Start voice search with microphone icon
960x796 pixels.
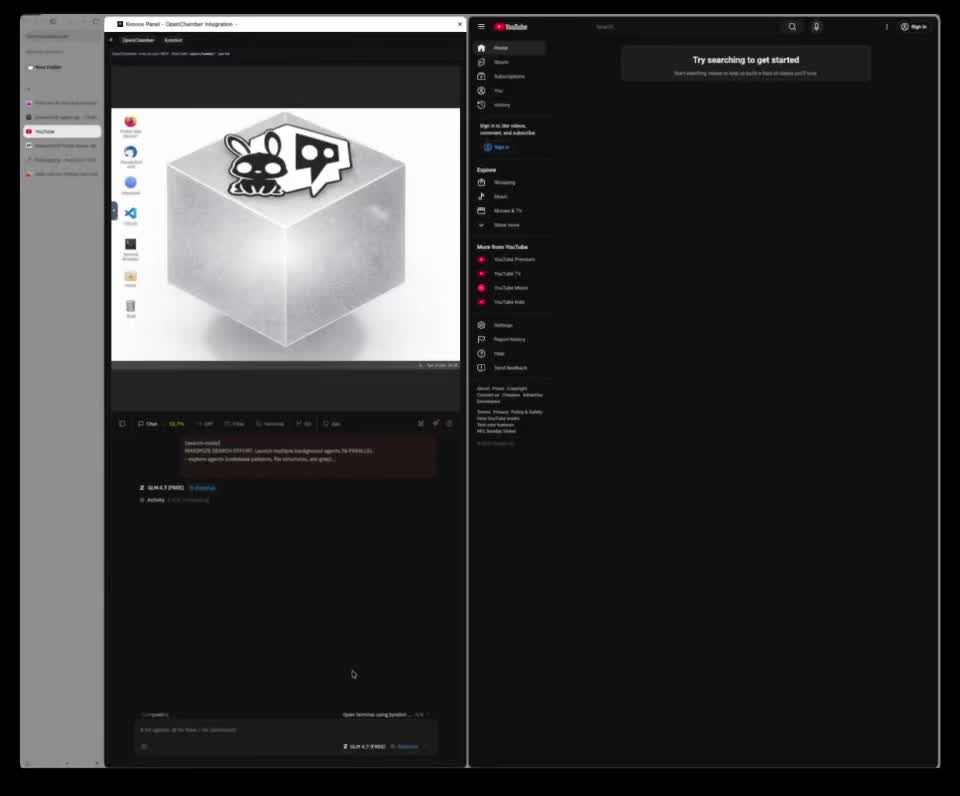click(x=816, y=27)
